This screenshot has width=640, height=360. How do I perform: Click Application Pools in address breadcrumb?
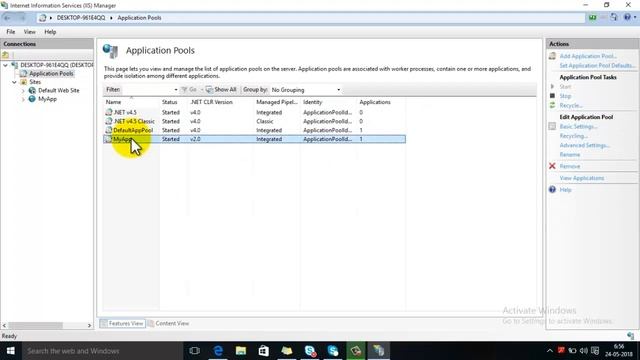point(139,18)
